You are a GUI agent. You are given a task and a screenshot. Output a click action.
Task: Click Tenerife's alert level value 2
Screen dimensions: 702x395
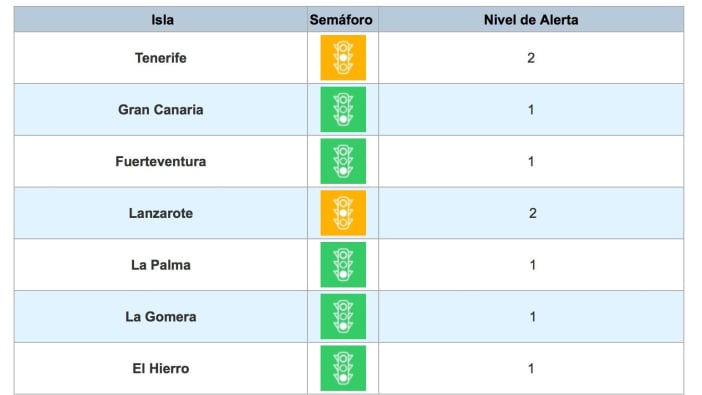click(531, 58)
